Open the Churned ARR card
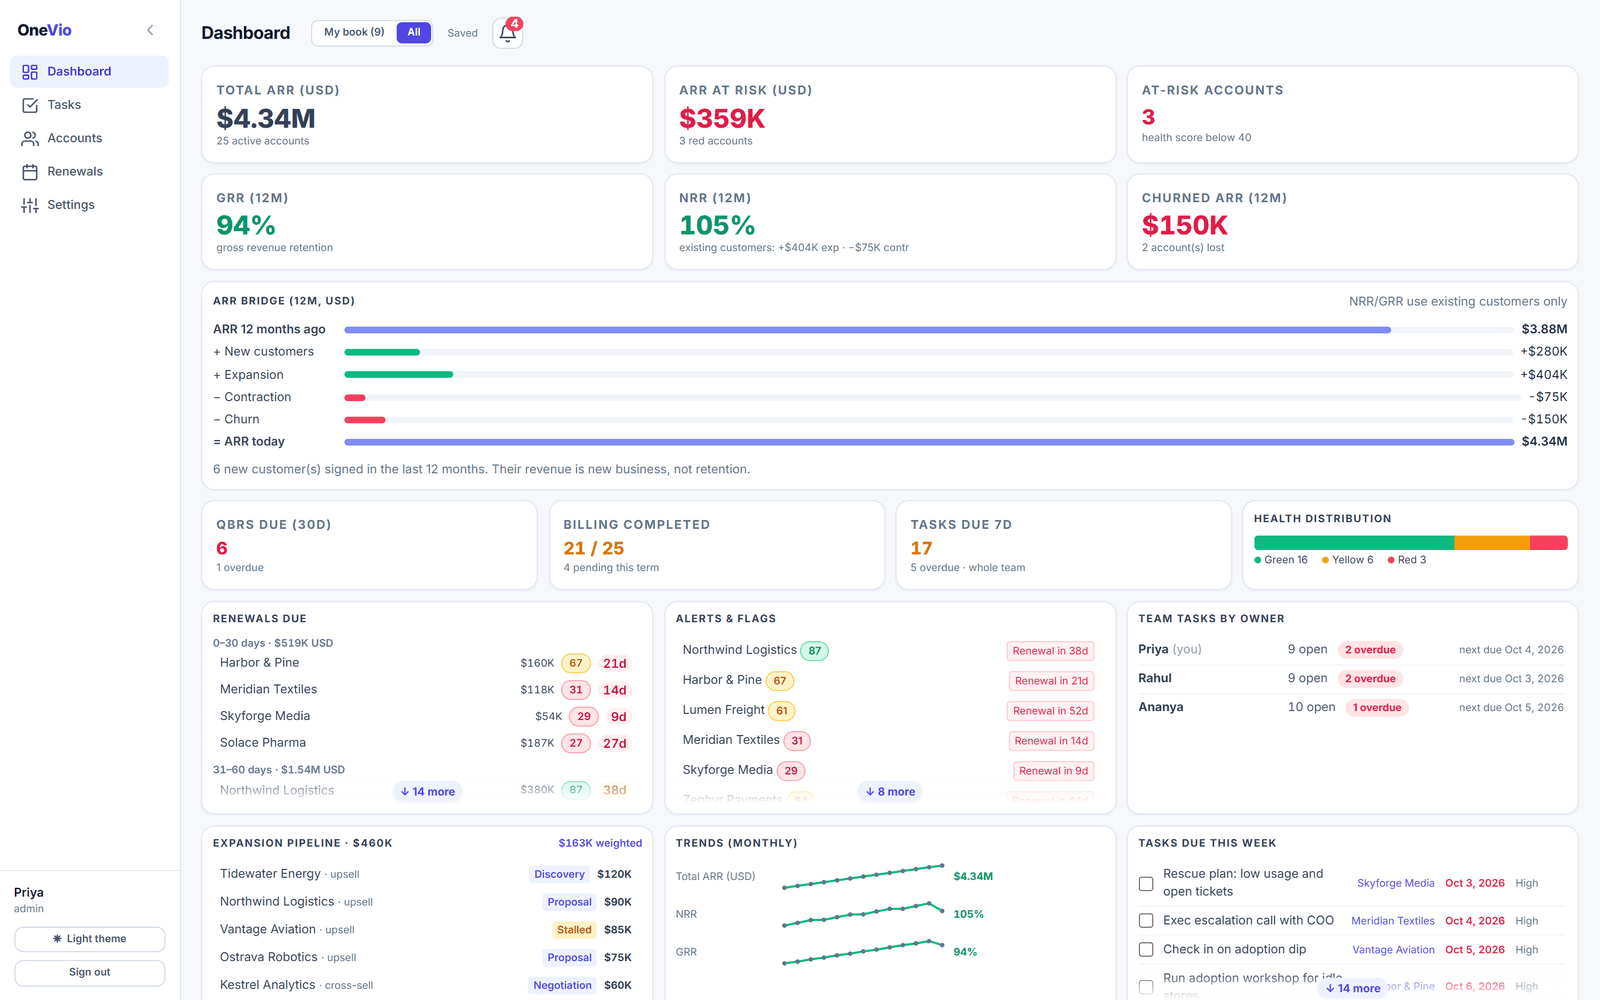The height and width of the screenshot is (1000, 1600). (1352, 222)
